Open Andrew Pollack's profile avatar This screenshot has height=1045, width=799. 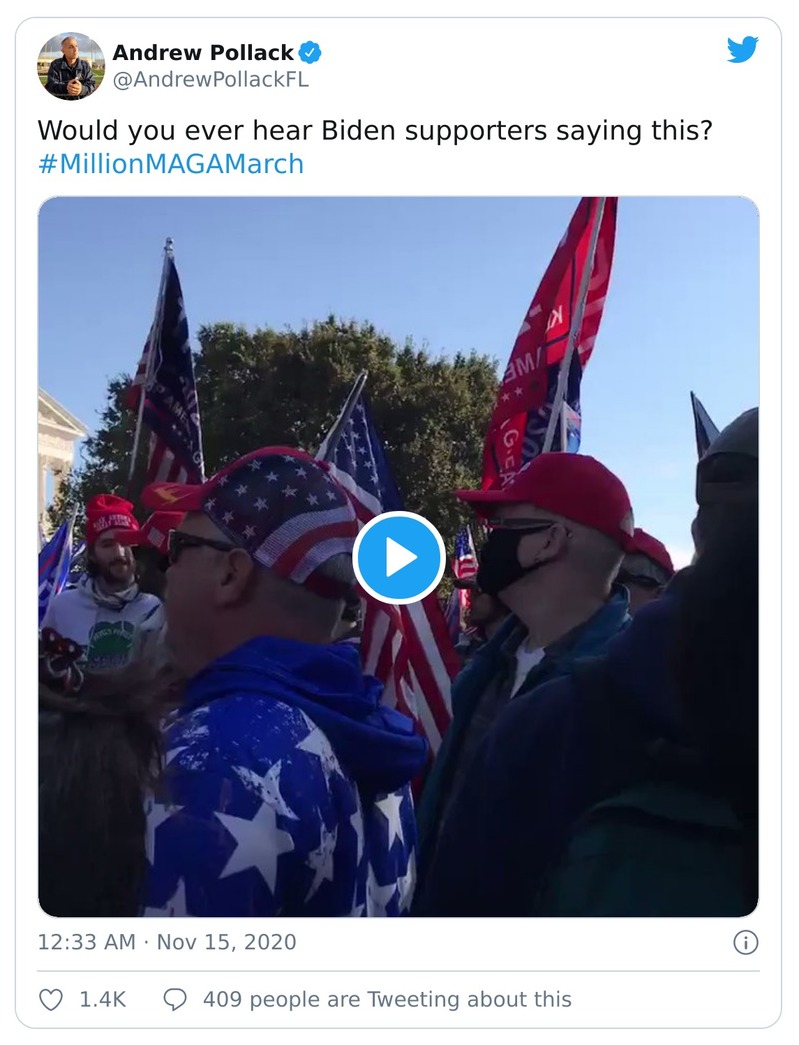(71, 66)
